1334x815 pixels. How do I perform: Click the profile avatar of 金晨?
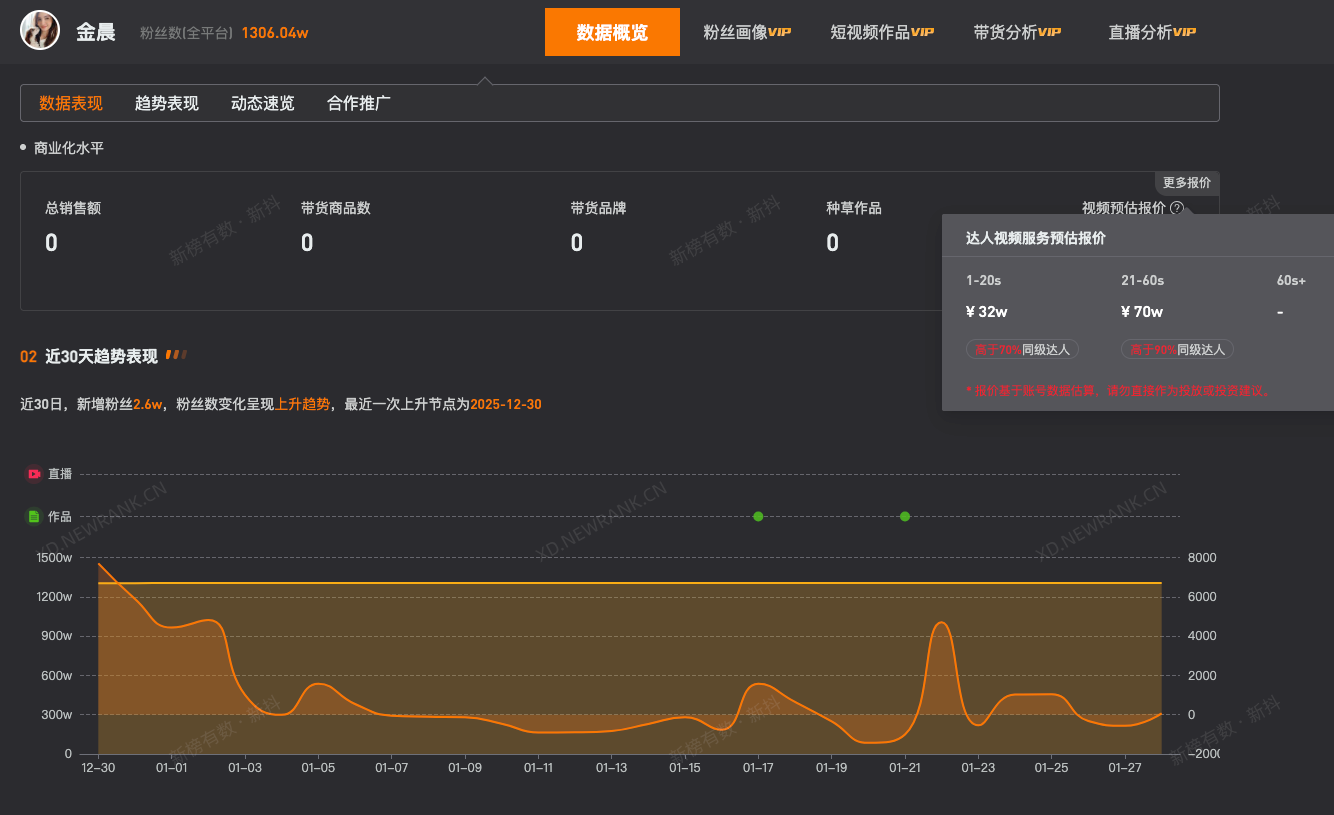[39, 30]
